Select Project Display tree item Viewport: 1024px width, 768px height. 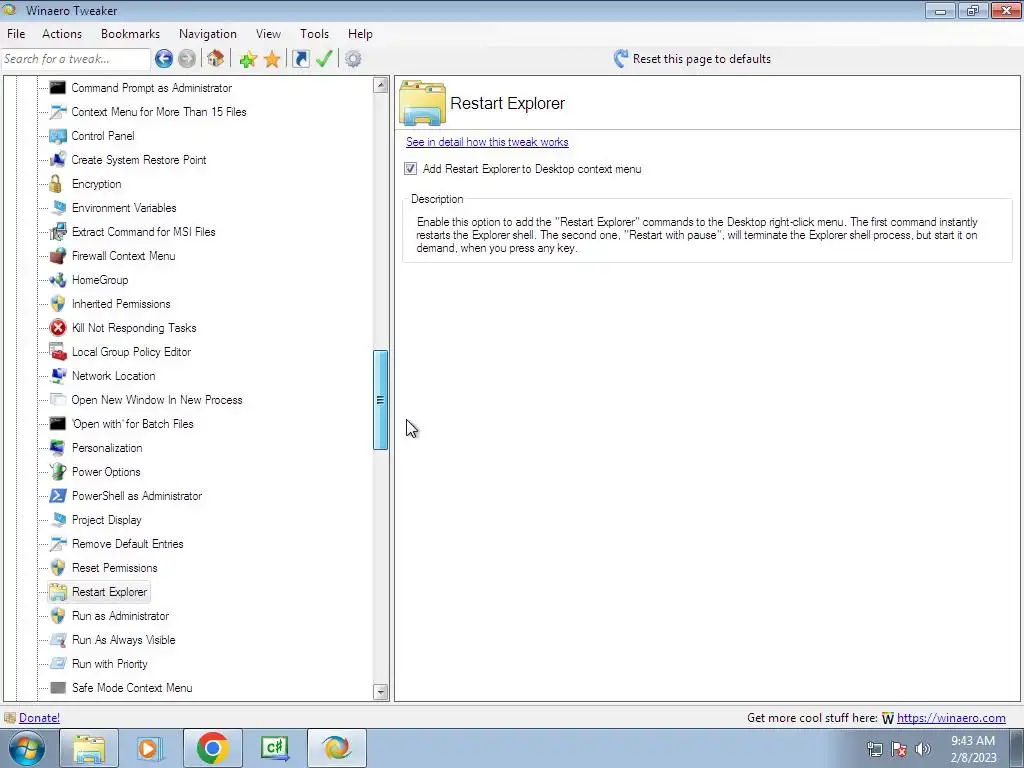click(x=106, y=520)
